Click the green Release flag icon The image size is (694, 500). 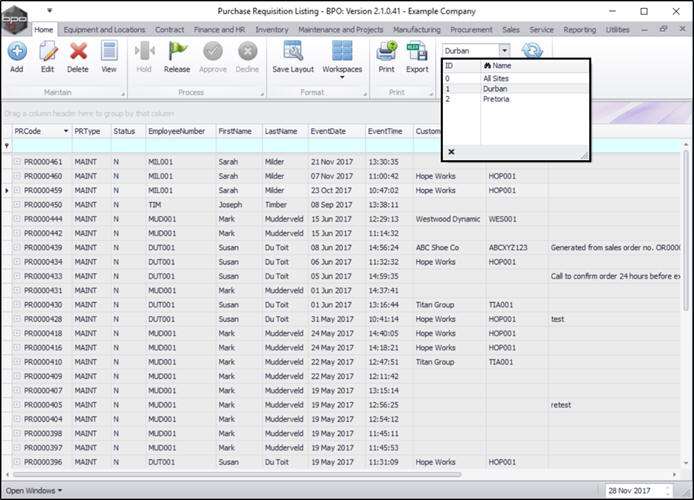pyautogui.click(x=177, y=52)
